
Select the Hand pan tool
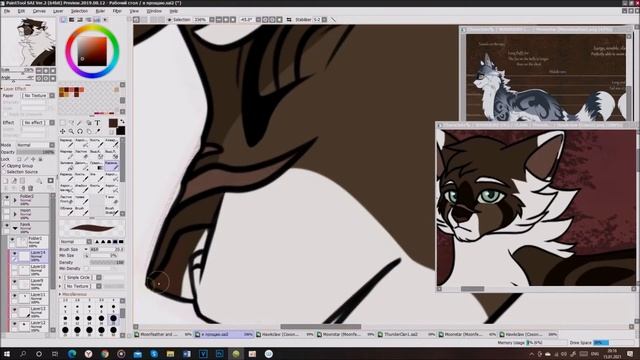coord(89,131)
